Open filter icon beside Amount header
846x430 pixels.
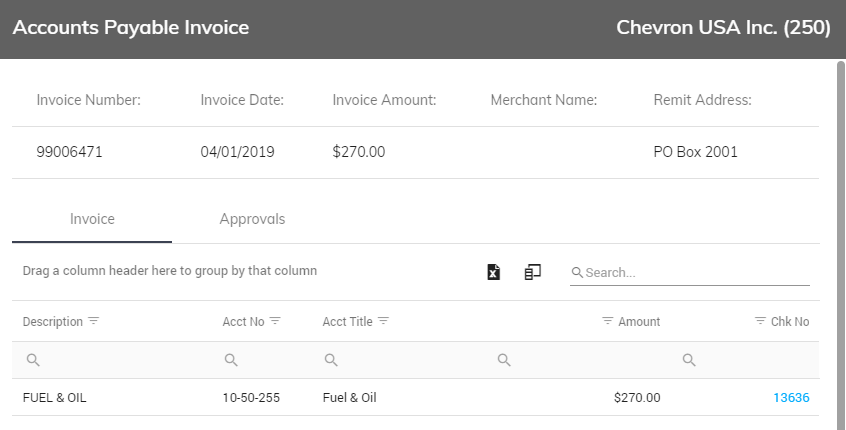(608, 321)
